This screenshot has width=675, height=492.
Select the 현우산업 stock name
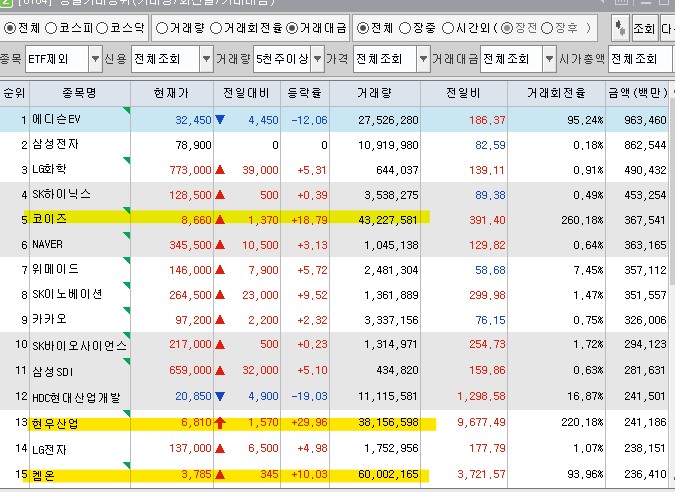coord(55,424)
